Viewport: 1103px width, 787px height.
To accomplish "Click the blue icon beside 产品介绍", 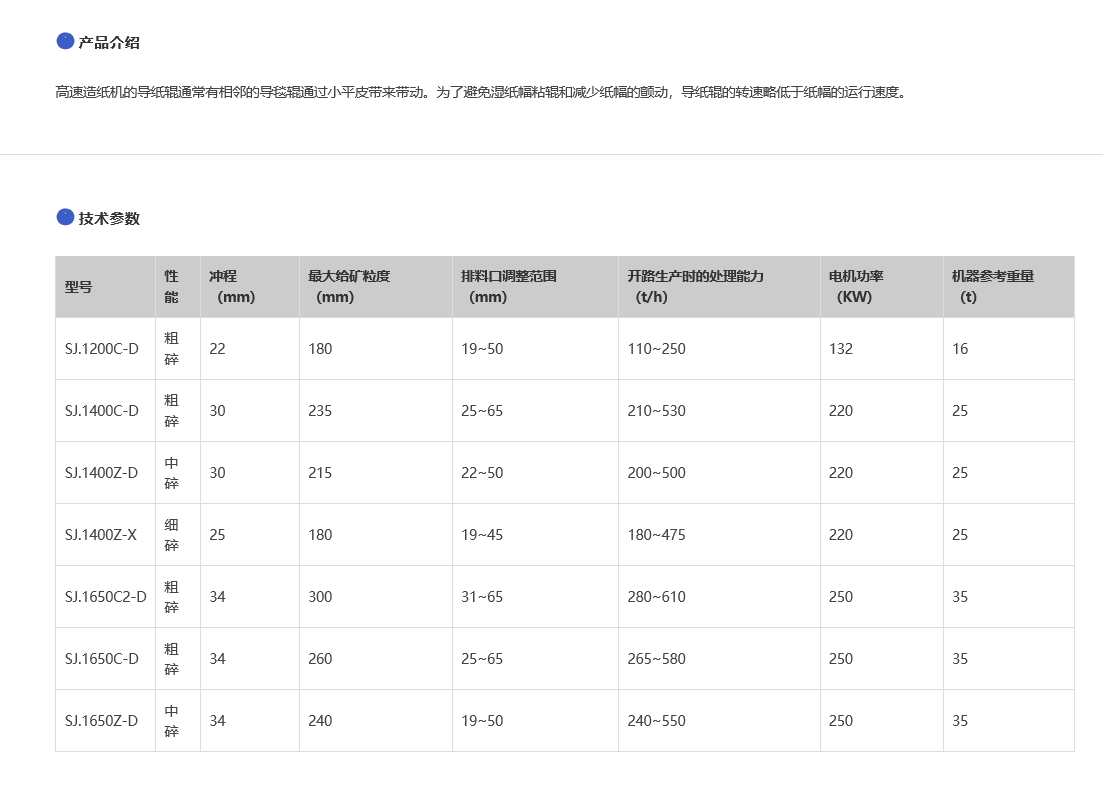I will click(65, 41).
